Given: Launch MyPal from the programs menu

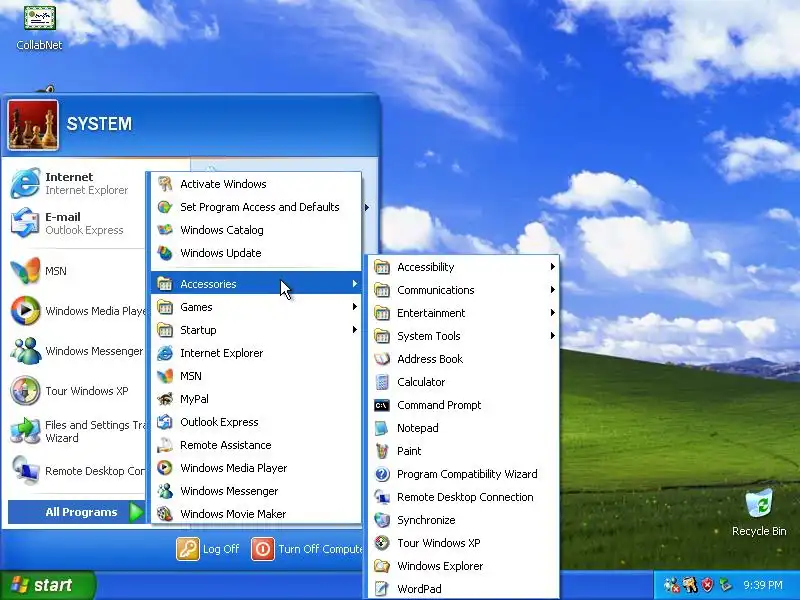Looking at the screenshot, I should coord(256,399).
